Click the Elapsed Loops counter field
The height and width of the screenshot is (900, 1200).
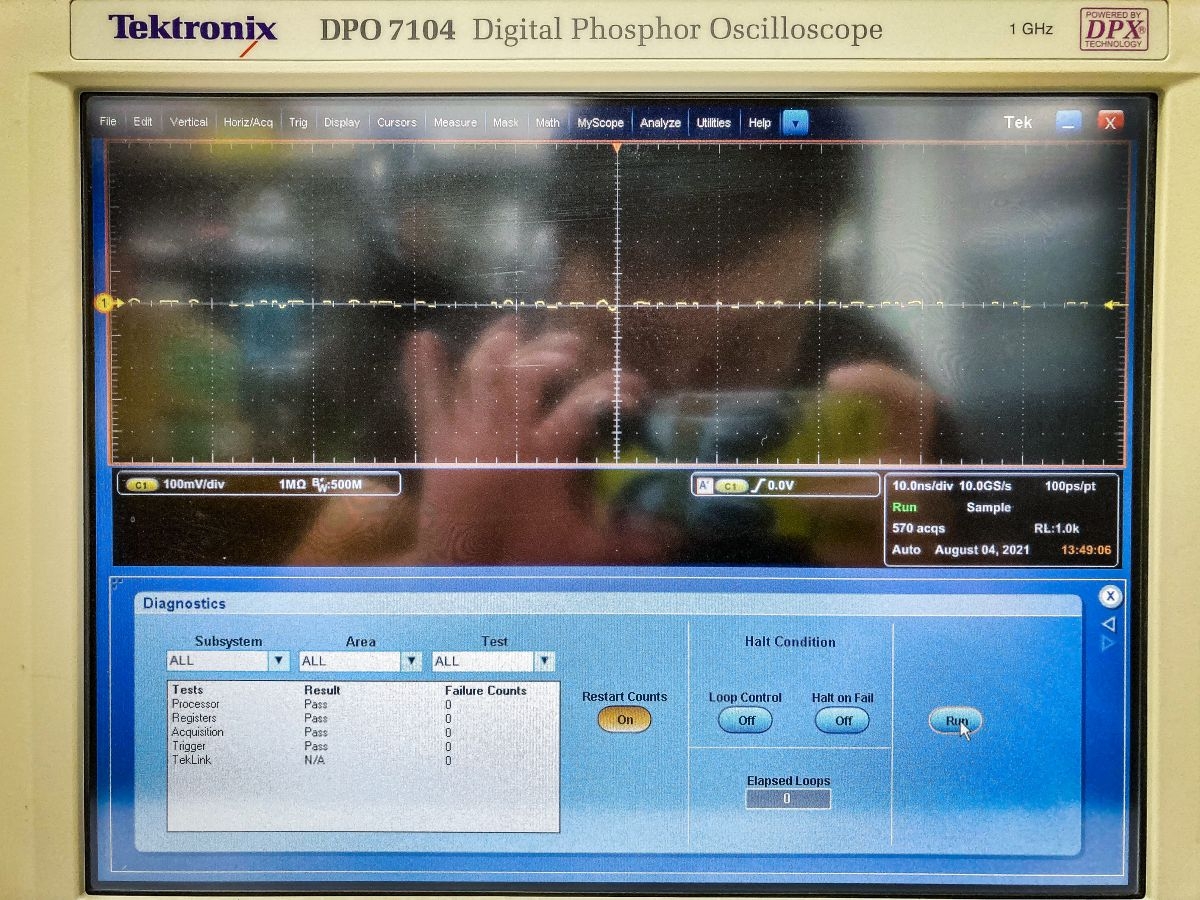[x=788, y=799]
